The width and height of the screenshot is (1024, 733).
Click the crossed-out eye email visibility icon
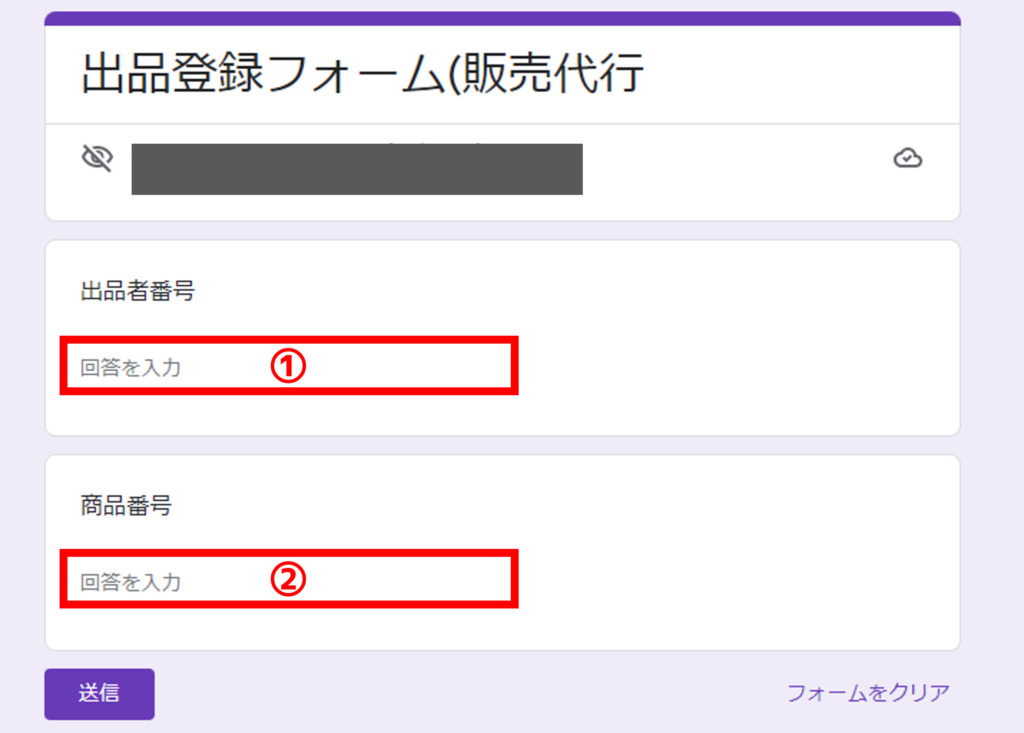pyautogui.click(x=97, y=157)
